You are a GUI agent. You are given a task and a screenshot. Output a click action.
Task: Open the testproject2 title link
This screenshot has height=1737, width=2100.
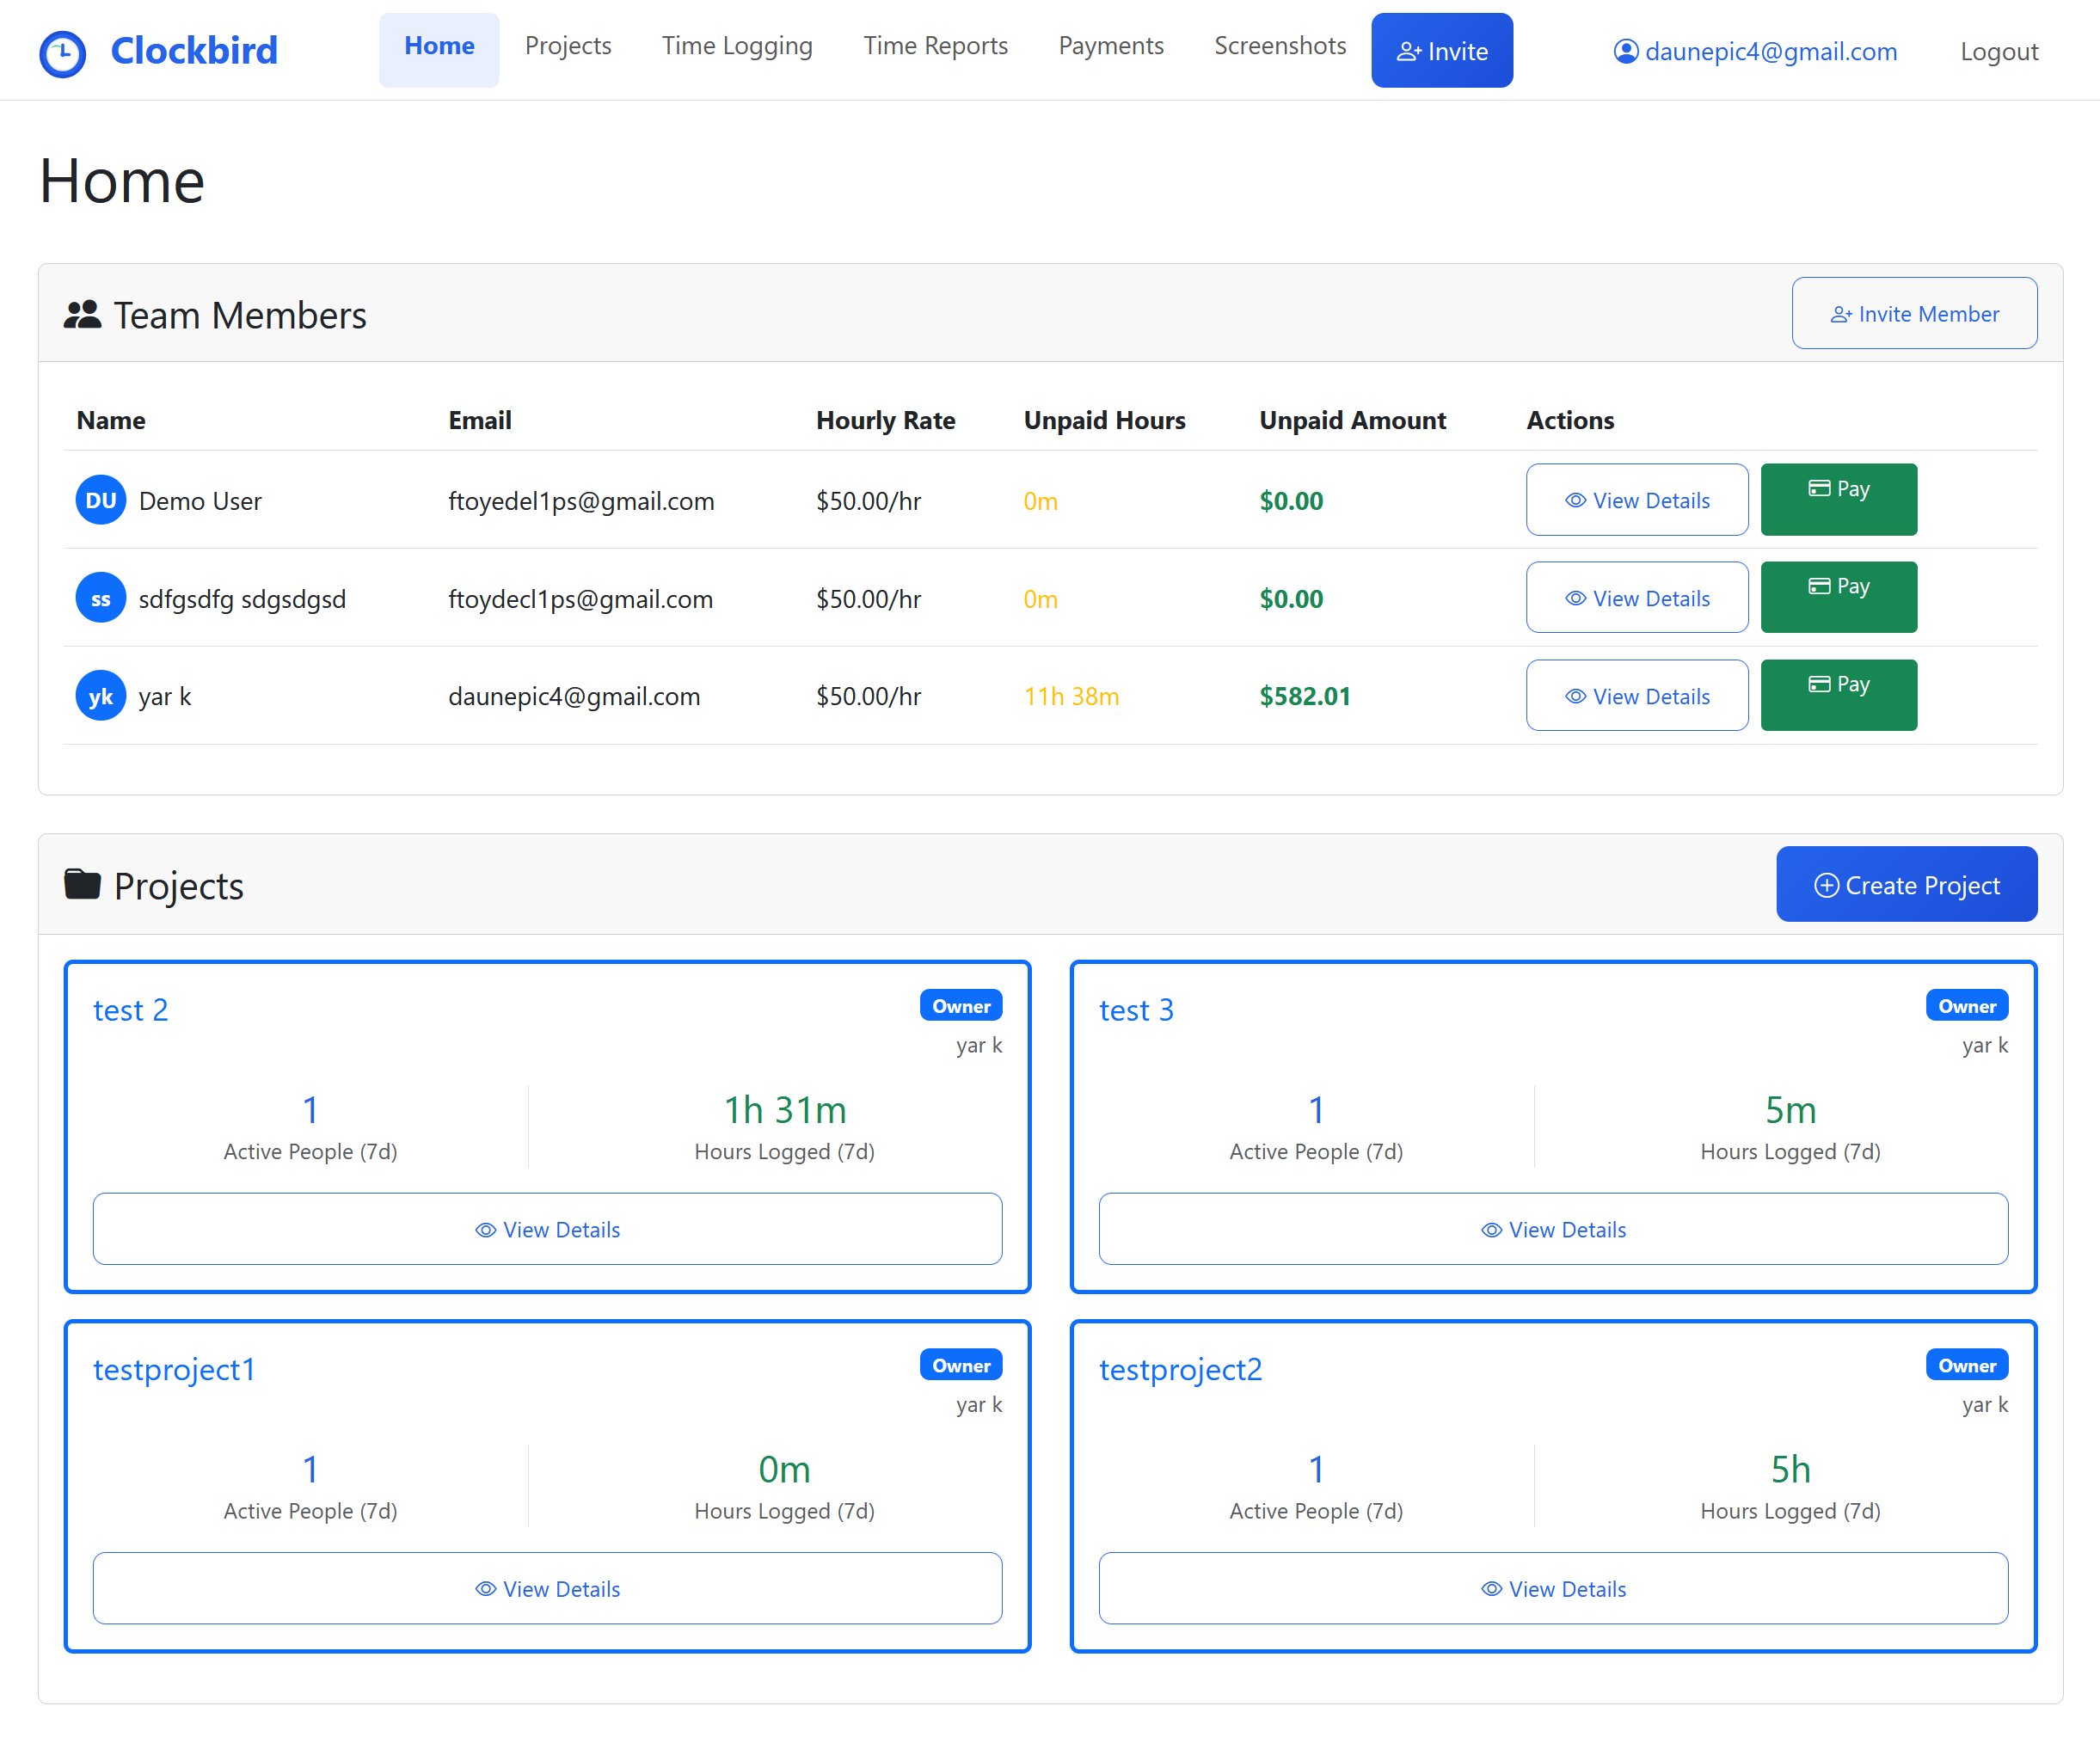pyautogui.click(x=1180, y=1369)
